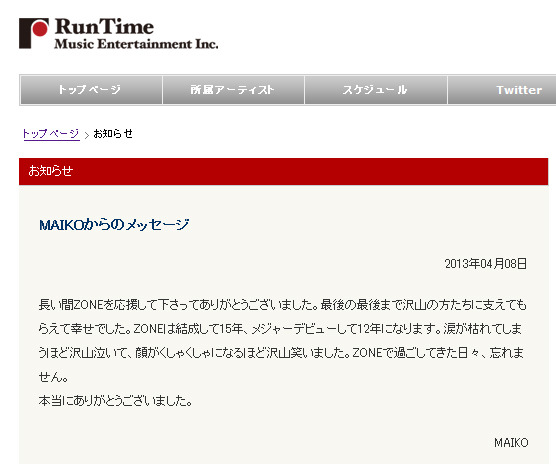Click the 'Music Entertainment Inc.' logo subtitle
Viewport: 556px width, 464px height.
coord(136,44)
